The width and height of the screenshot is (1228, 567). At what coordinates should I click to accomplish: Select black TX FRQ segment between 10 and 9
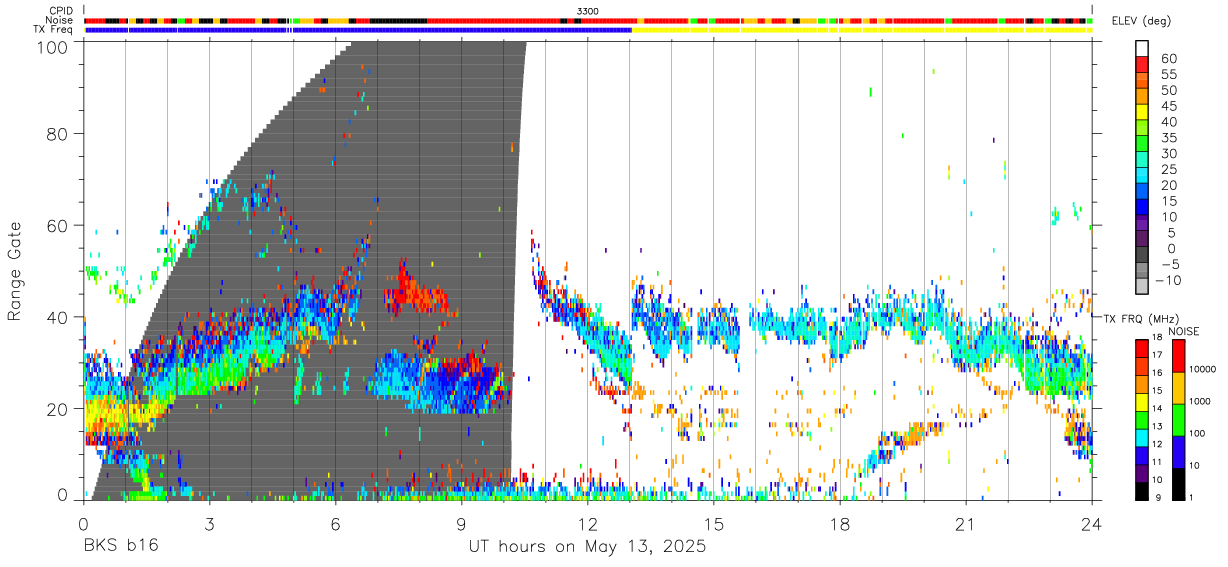pos(1142,489)
